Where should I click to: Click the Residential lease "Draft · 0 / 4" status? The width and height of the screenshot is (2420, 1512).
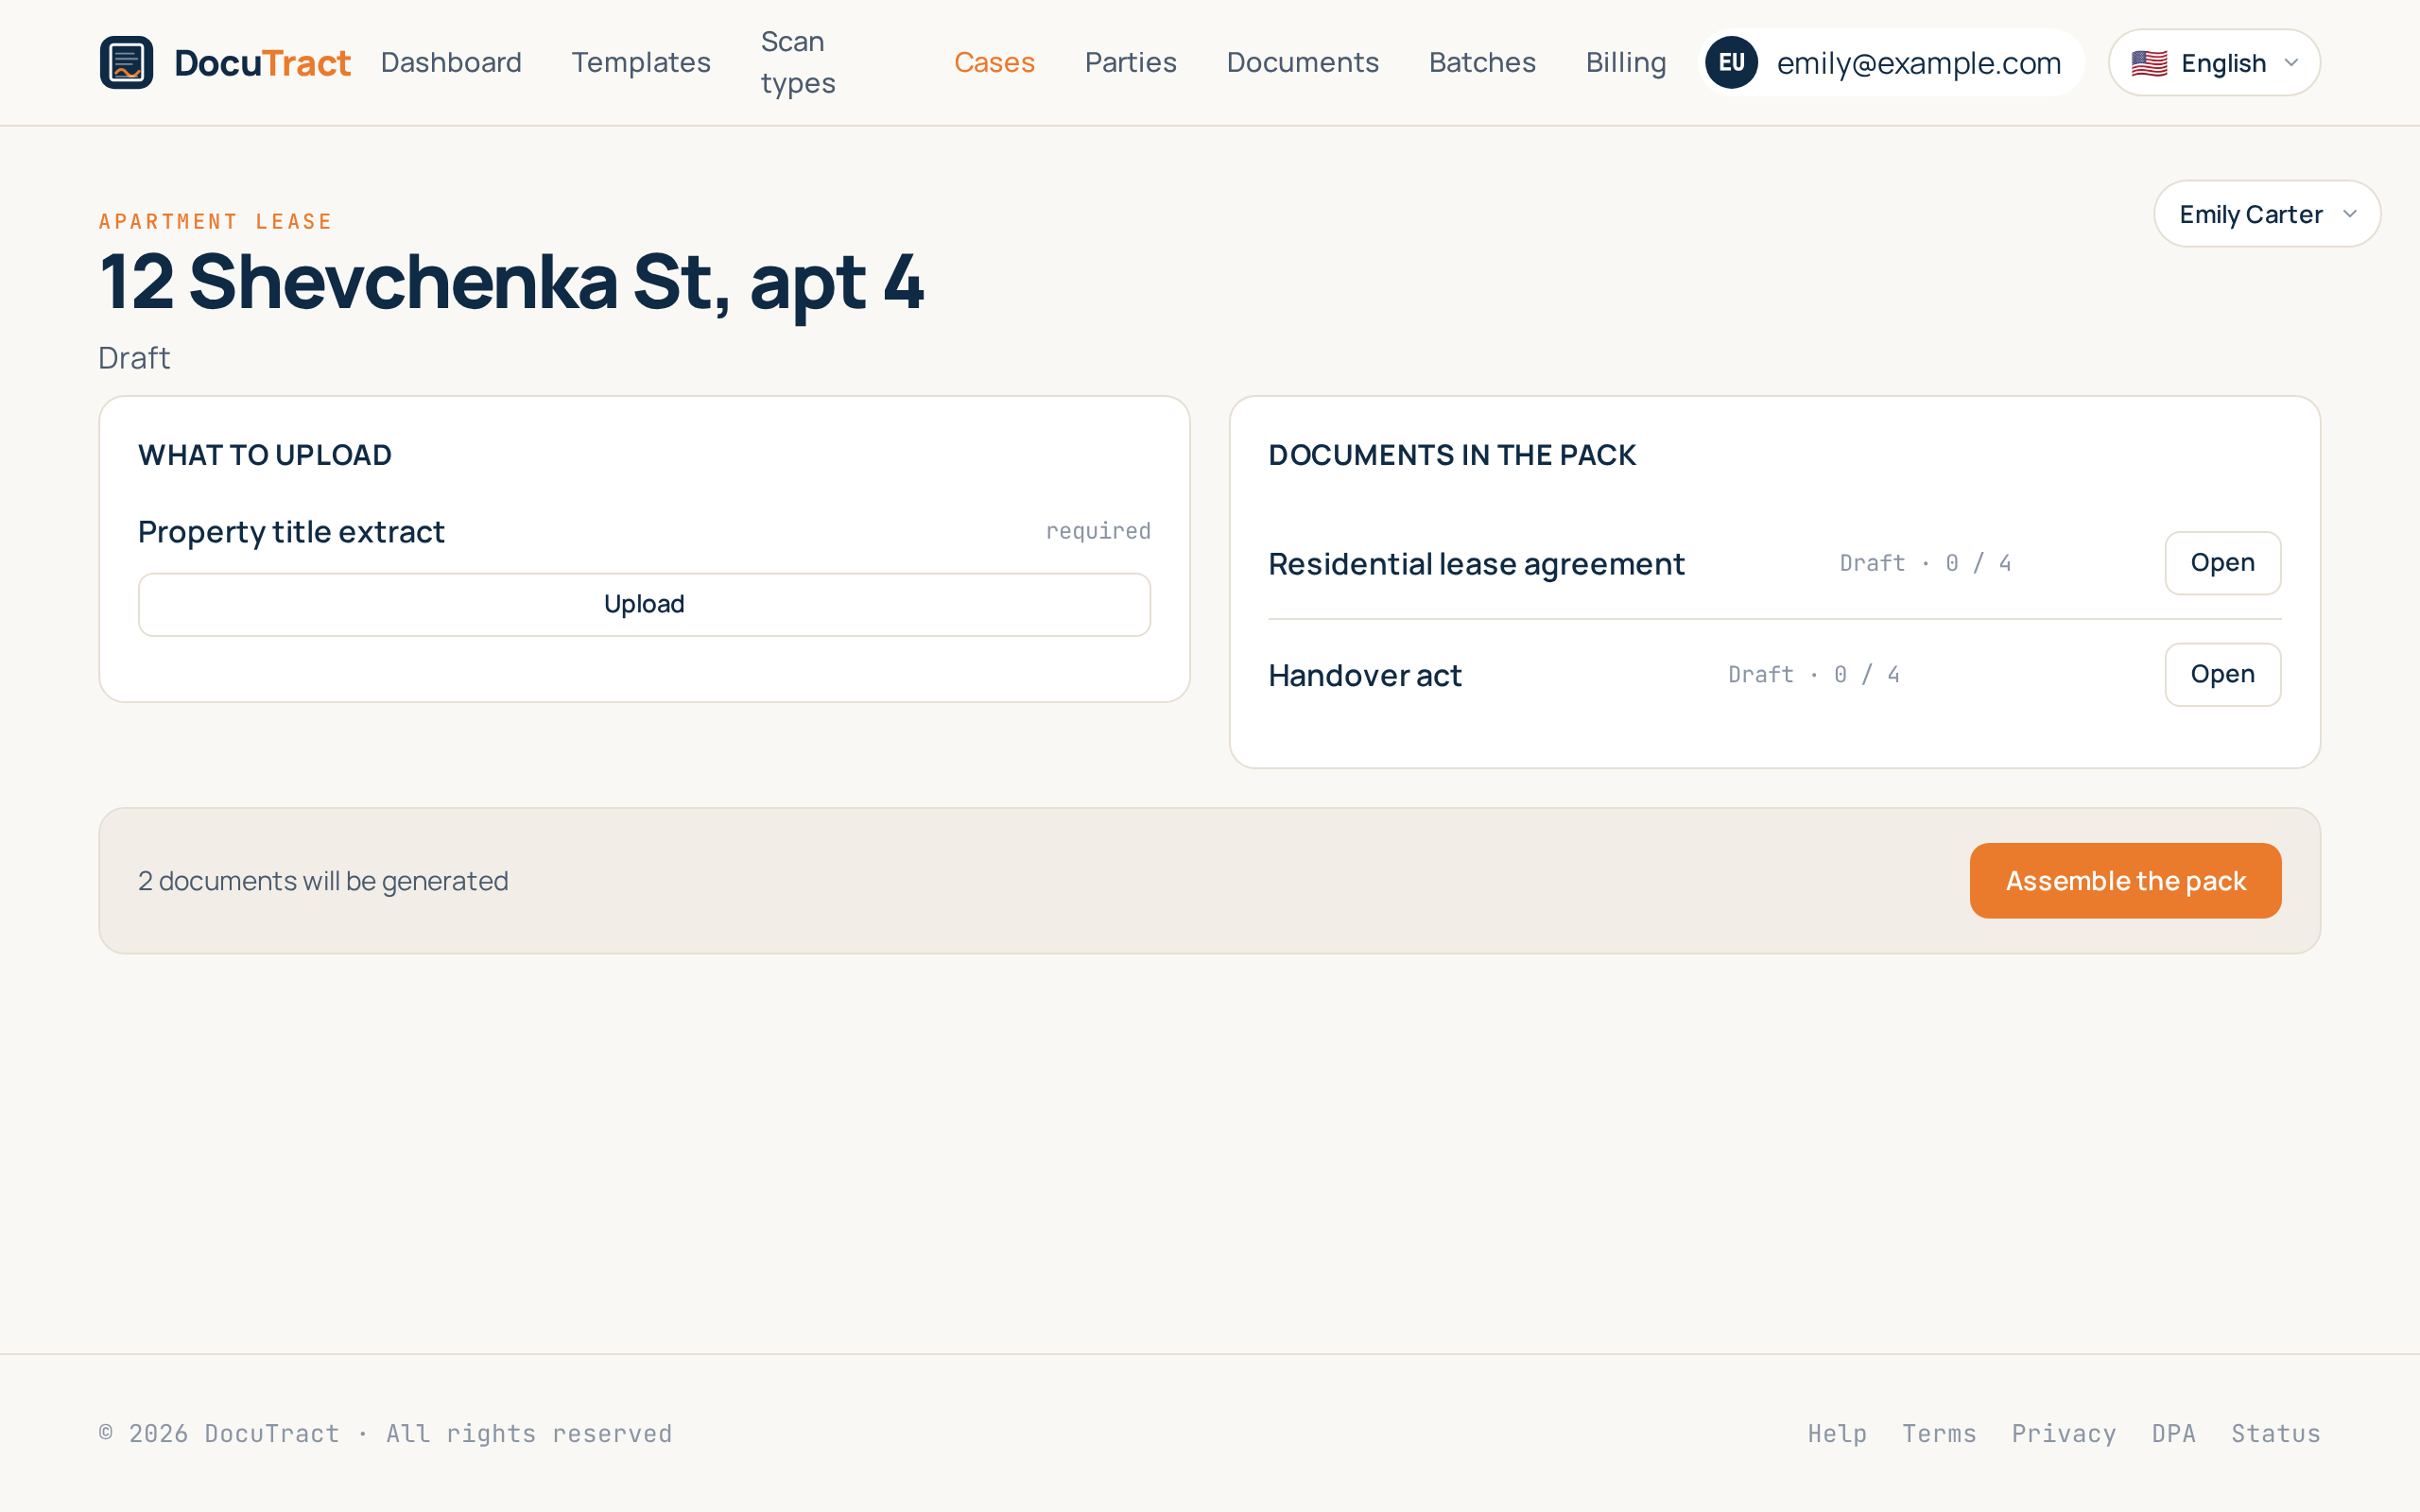(x=1925, y=563)
